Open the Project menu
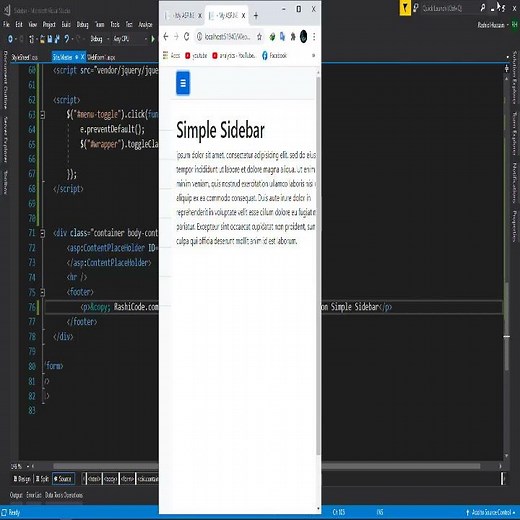Screen dimensions: 520x520 tap(49, 24)
